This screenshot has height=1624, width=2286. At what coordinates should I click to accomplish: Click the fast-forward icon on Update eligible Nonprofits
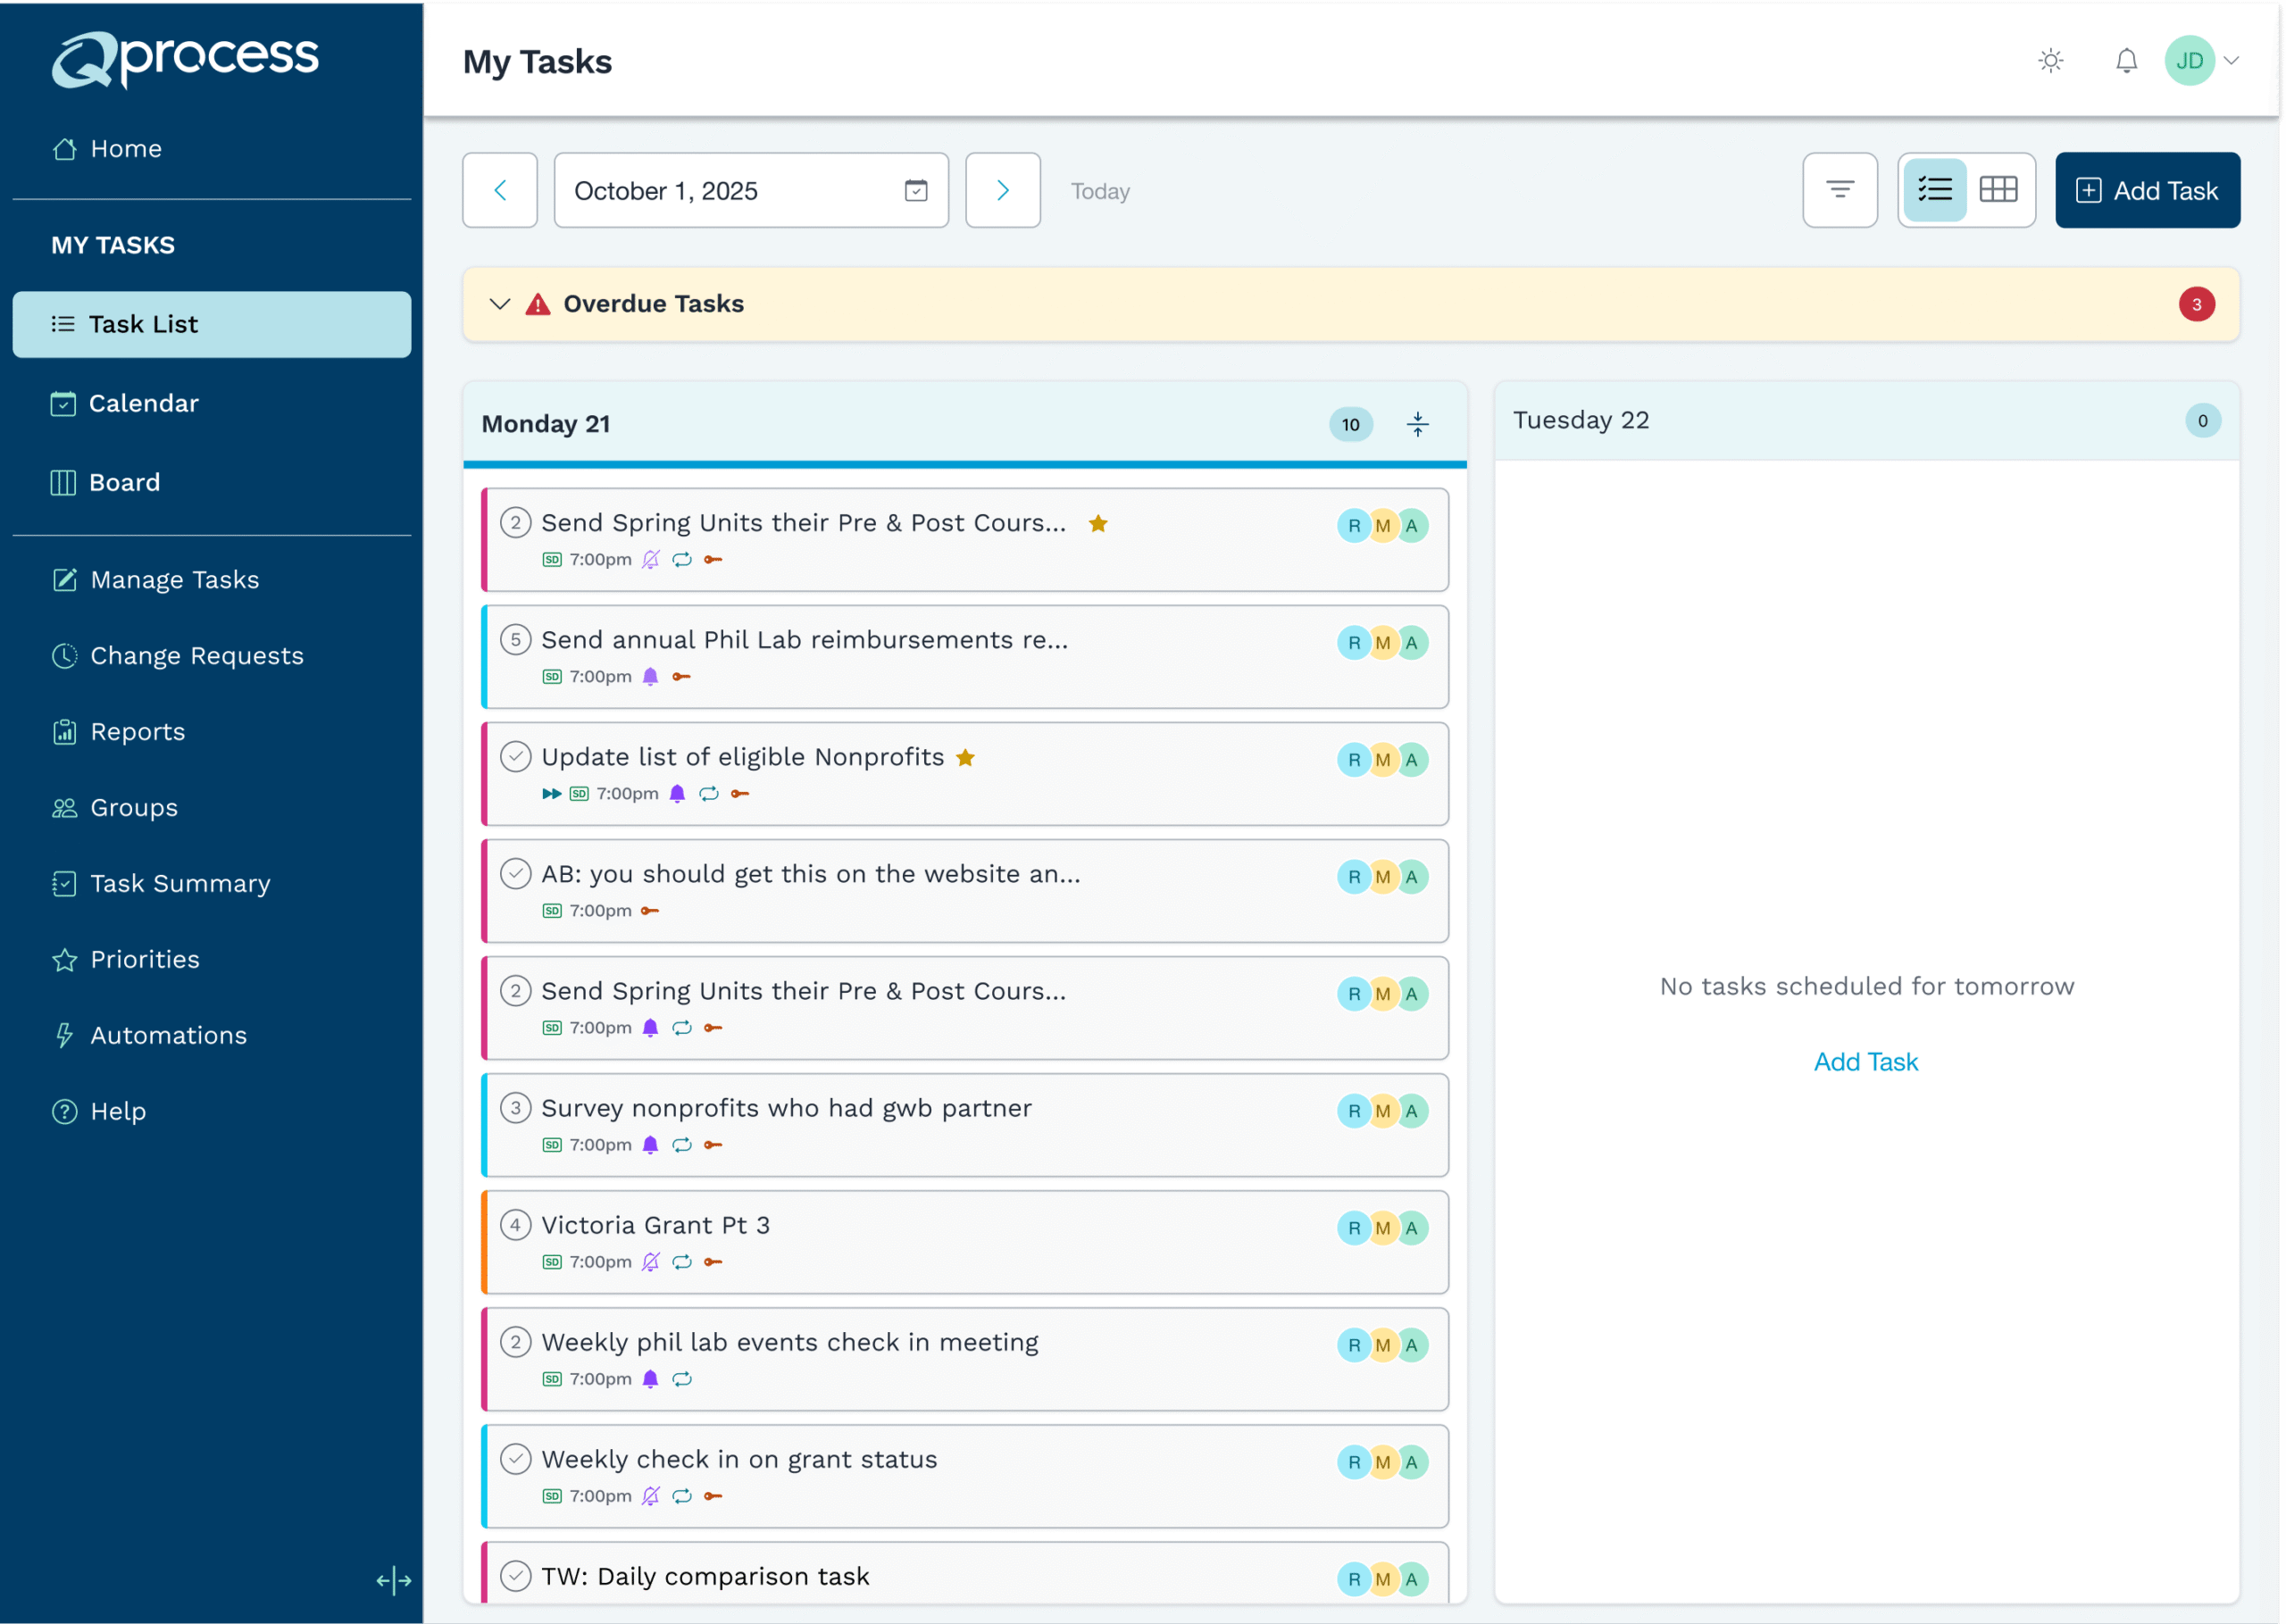pos(550,793)
